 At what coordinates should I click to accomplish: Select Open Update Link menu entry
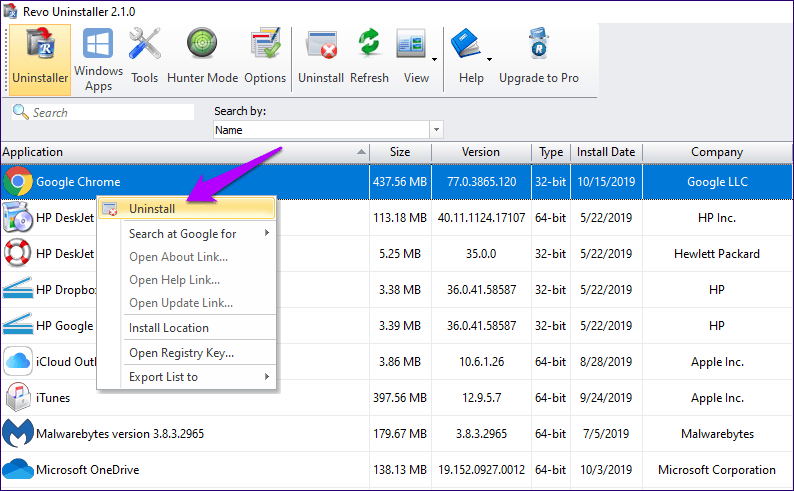pyautogui.click(x=181, y=303)
